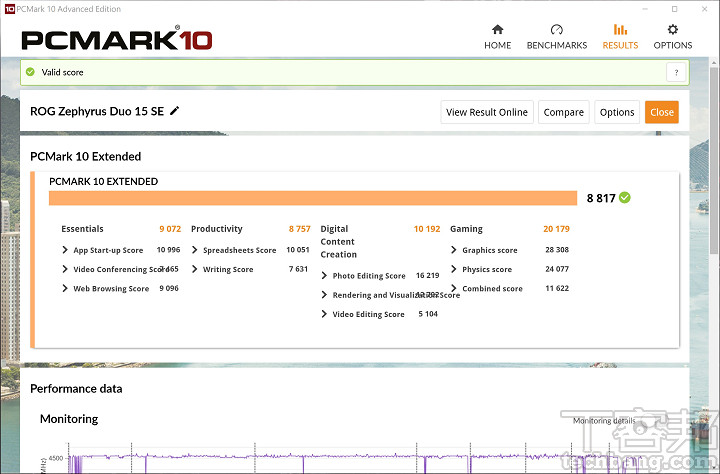Viewport: 720px width, 474px height.
Task: Click the Digital Content Creation score 10 192
Action: (427, 229)
